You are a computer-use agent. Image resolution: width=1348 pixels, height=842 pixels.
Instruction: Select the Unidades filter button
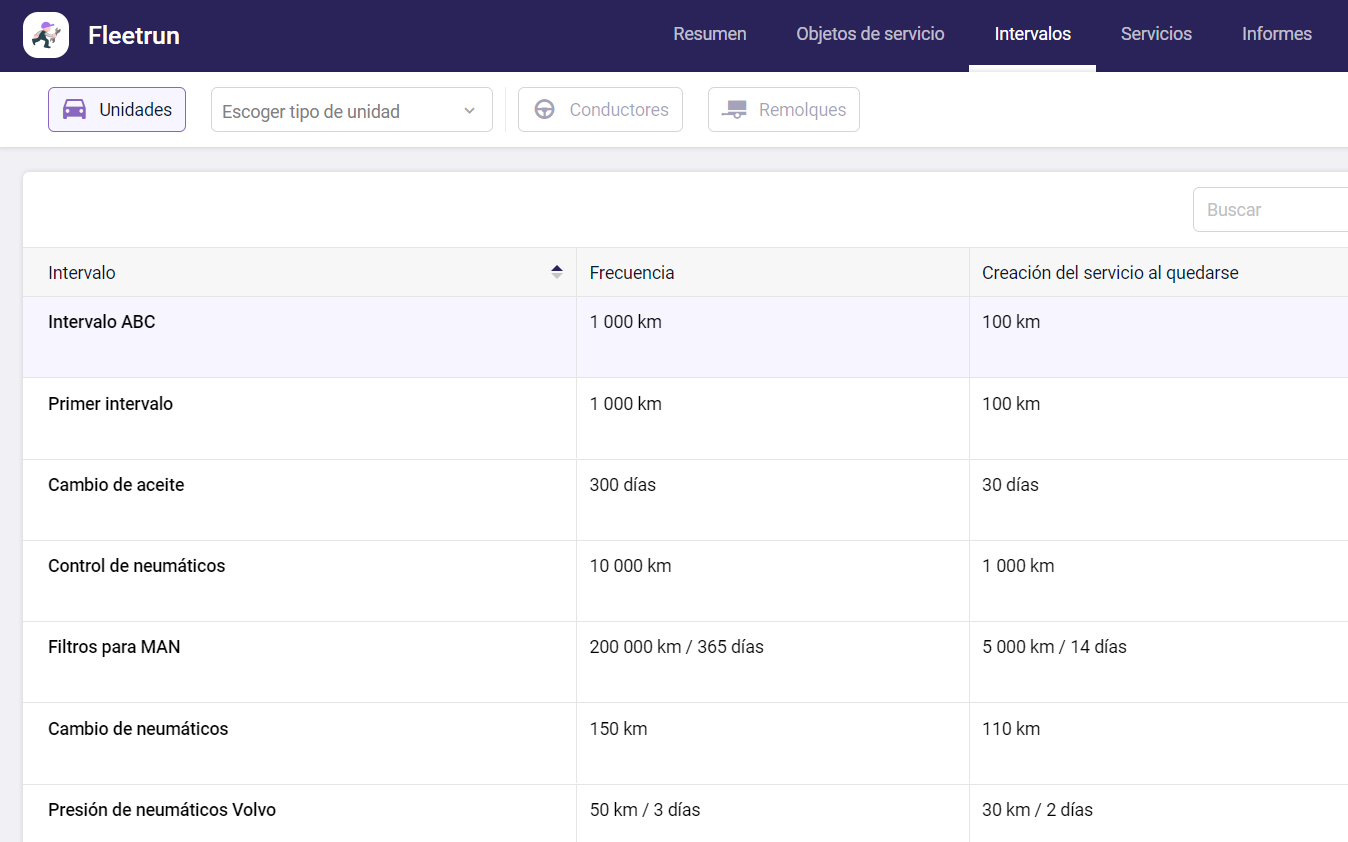tap(117, 110)
